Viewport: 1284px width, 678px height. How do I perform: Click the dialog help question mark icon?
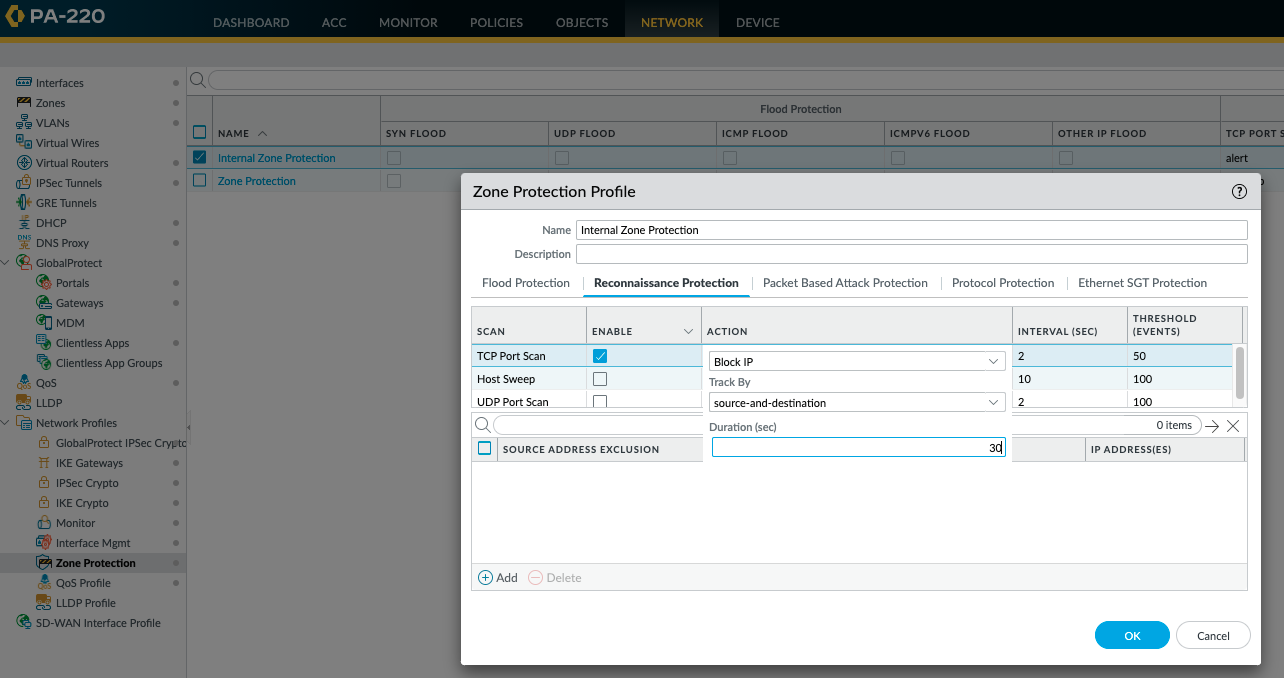(1239, 191)
